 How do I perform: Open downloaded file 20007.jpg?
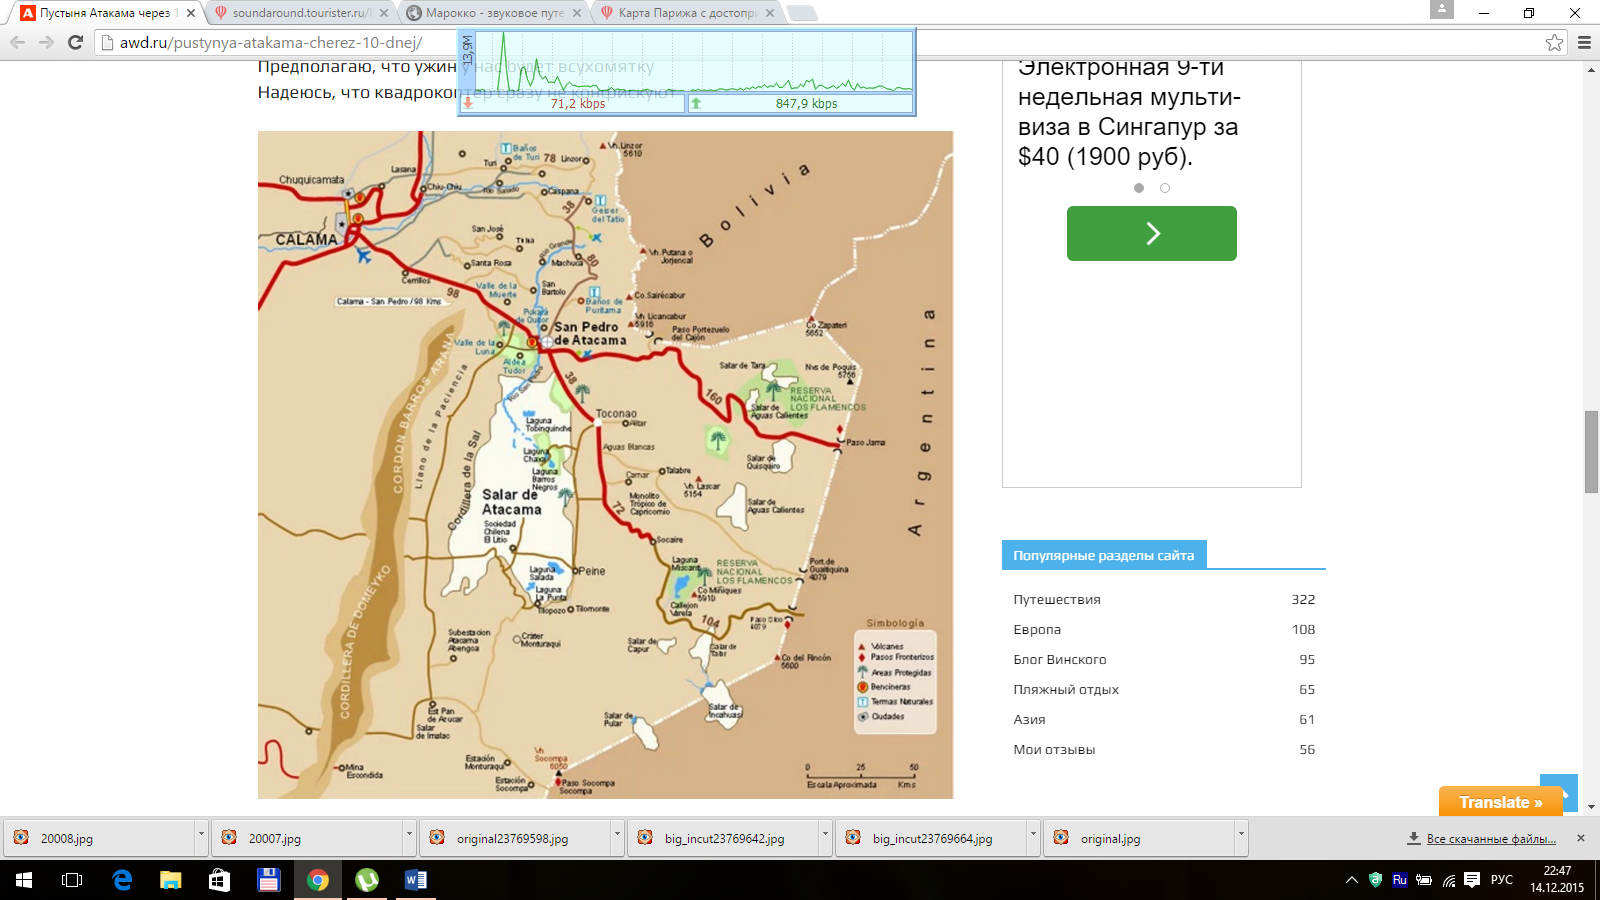(x=308, y=838)
